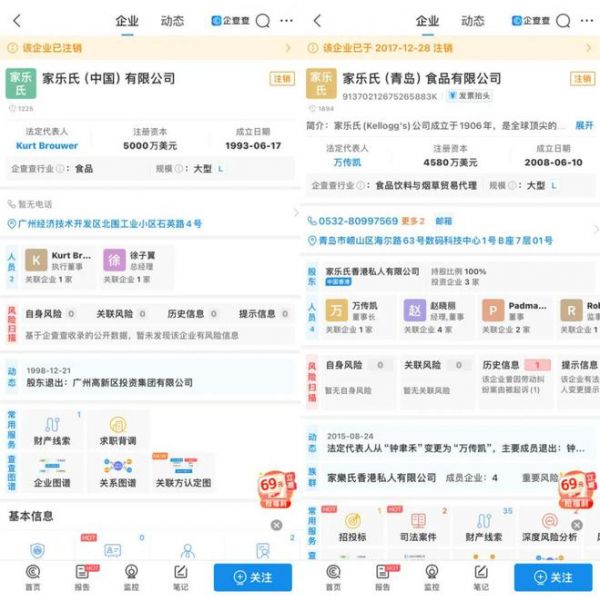Open 深度风险分析 service icon

pos(549,527)
